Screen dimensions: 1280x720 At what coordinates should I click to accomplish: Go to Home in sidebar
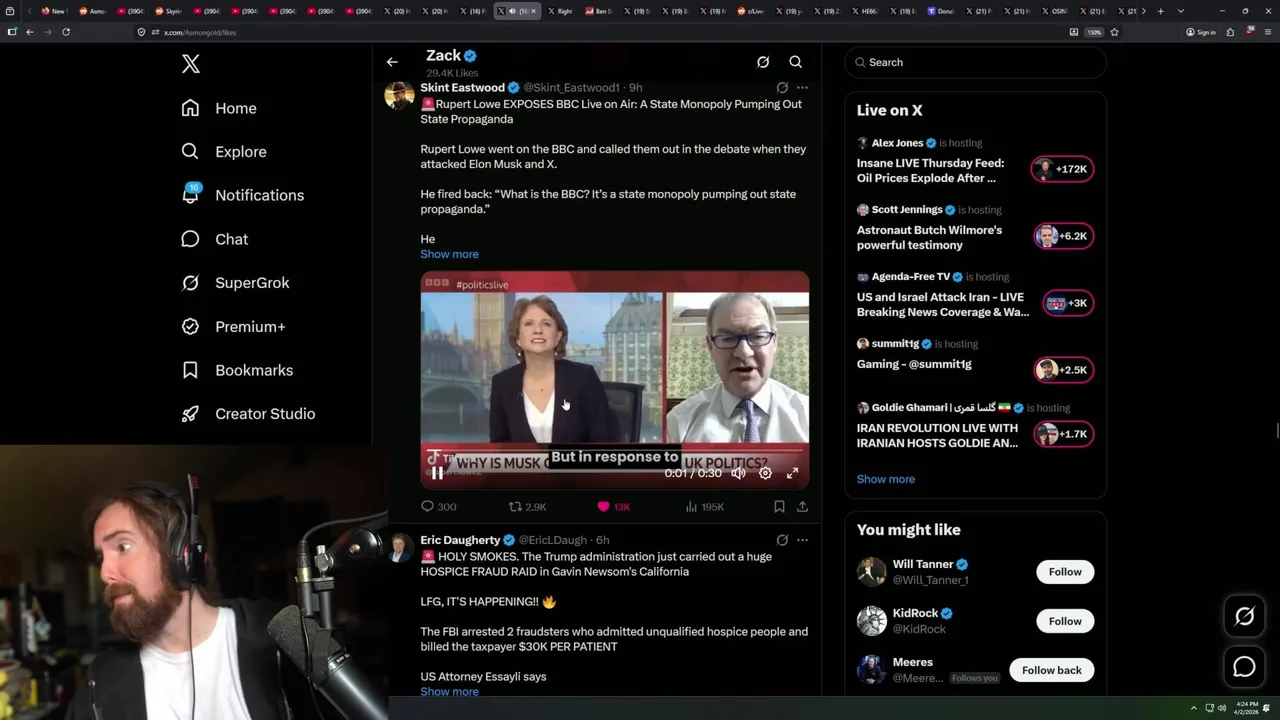click(219, 108)
